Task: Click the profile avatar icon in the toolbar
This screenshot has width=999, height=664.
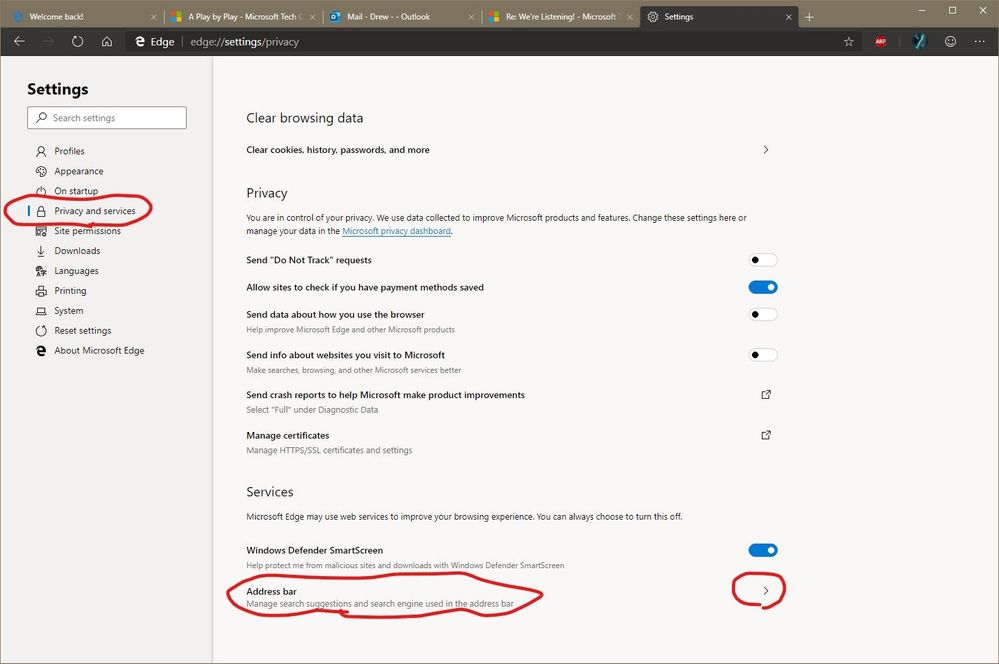Action: tap(919, 41)
